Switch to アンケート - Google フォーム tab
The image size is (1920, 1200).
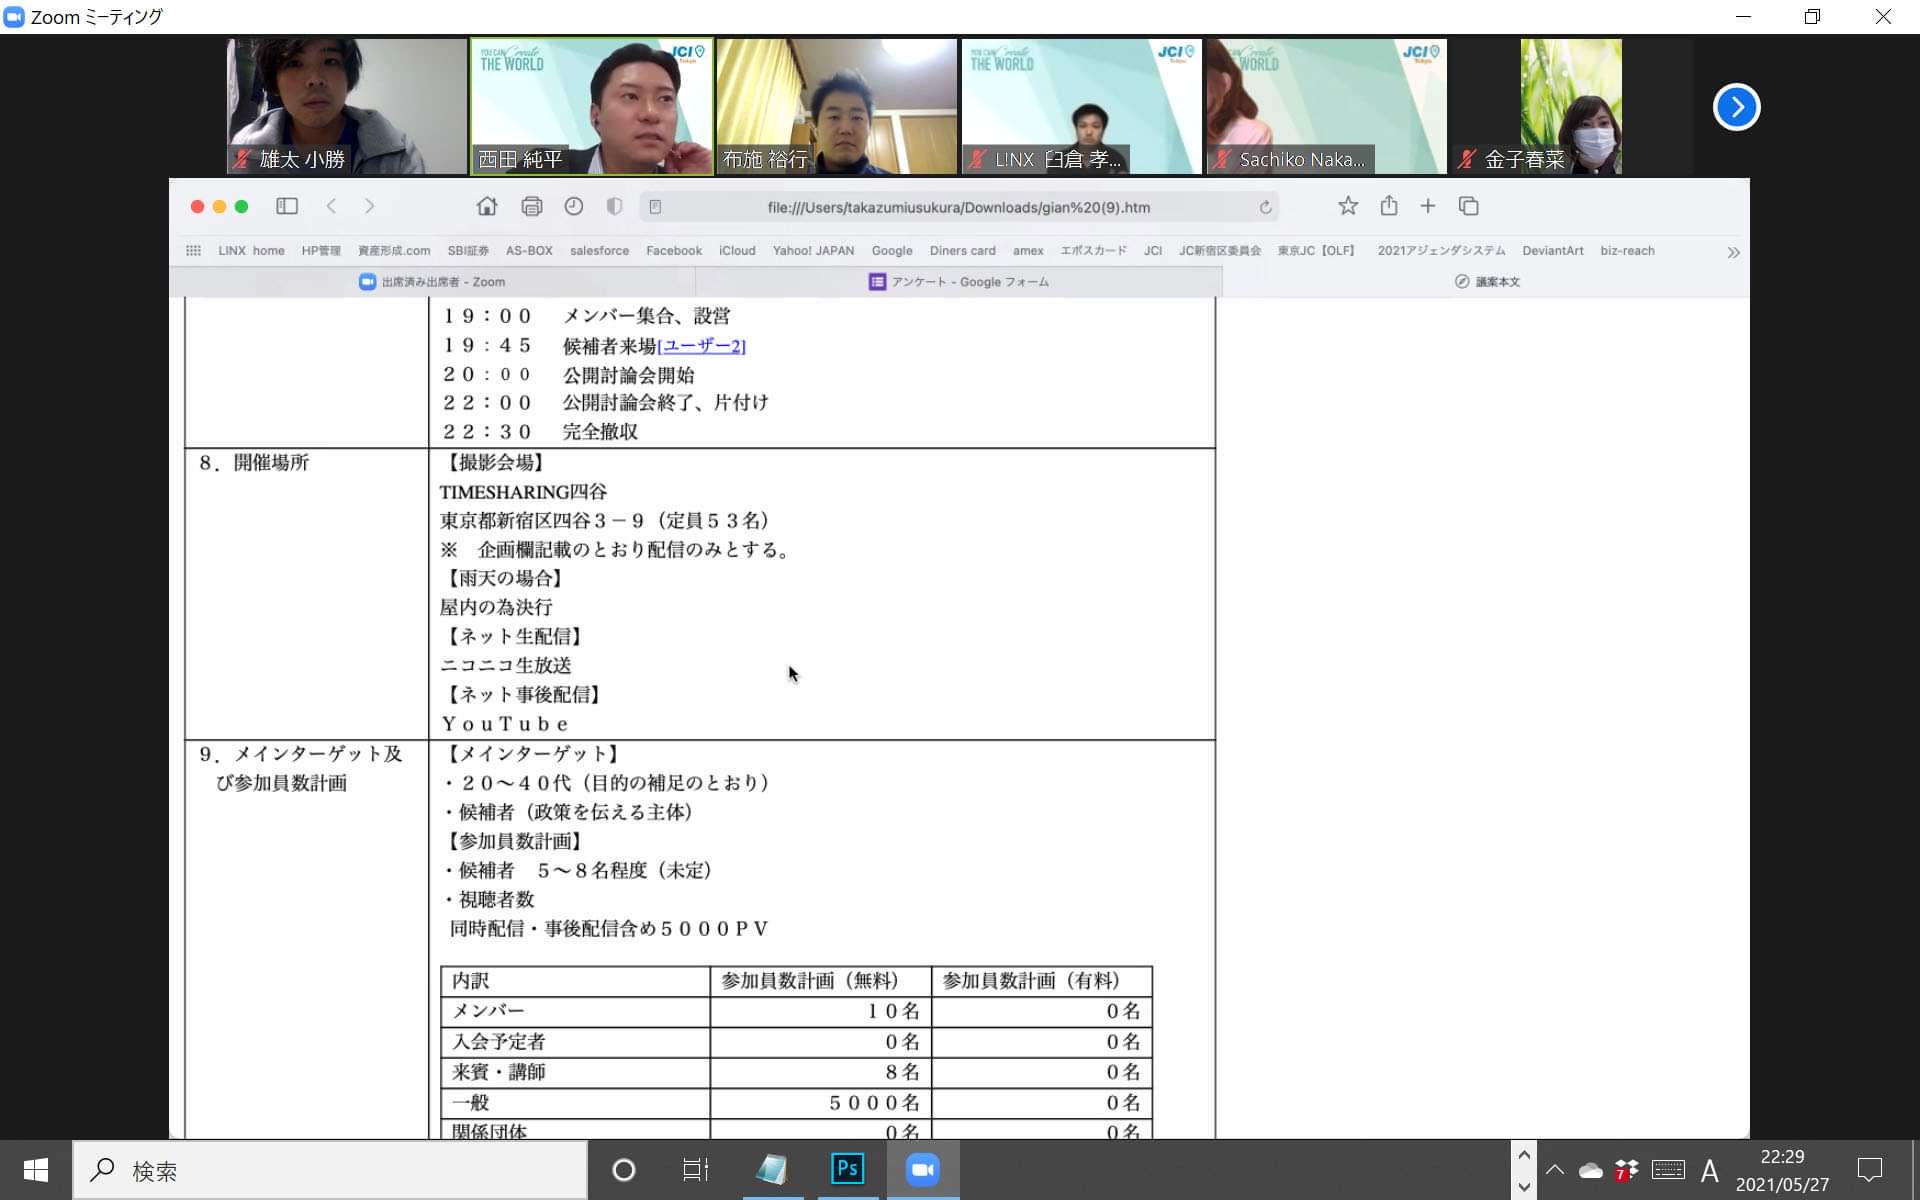[958, 282]
